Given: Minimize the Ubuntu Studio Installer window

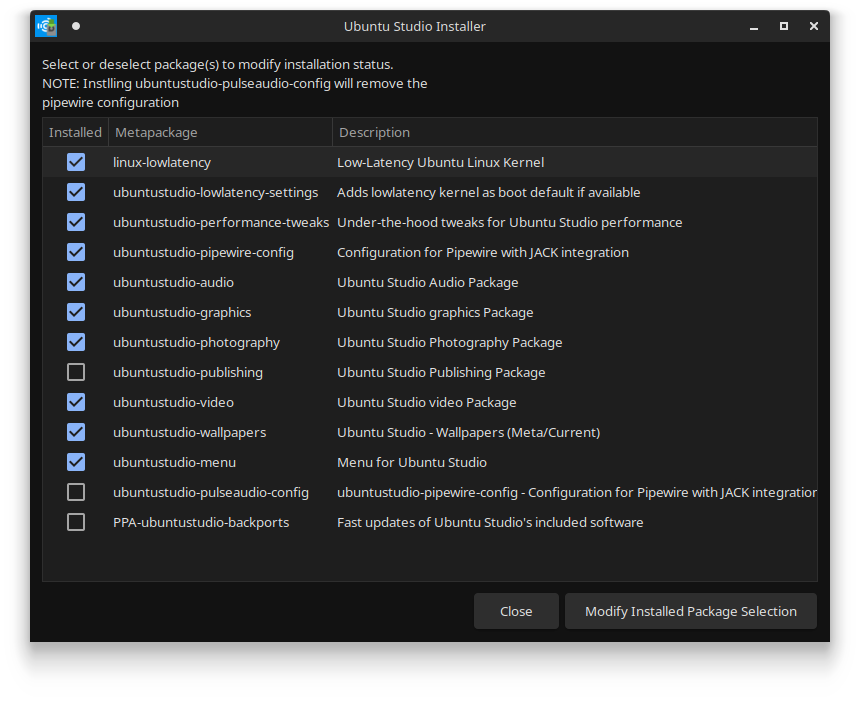Looking at the screenshot, I should click(x=754, y=26).
